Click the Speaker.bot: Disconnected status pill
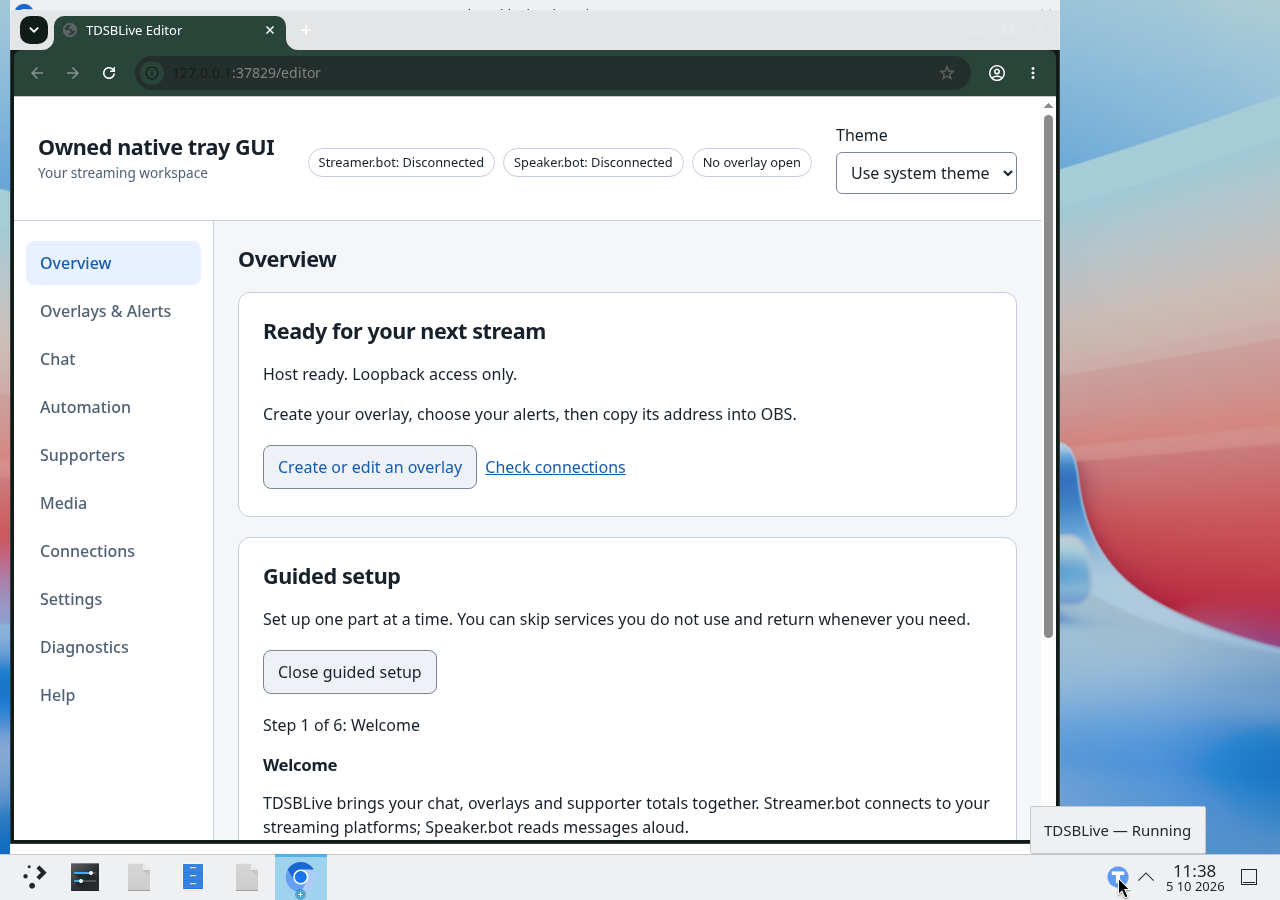Viewport: 1280px width, 900px height. pyautogui.click(x=593, y=162)
